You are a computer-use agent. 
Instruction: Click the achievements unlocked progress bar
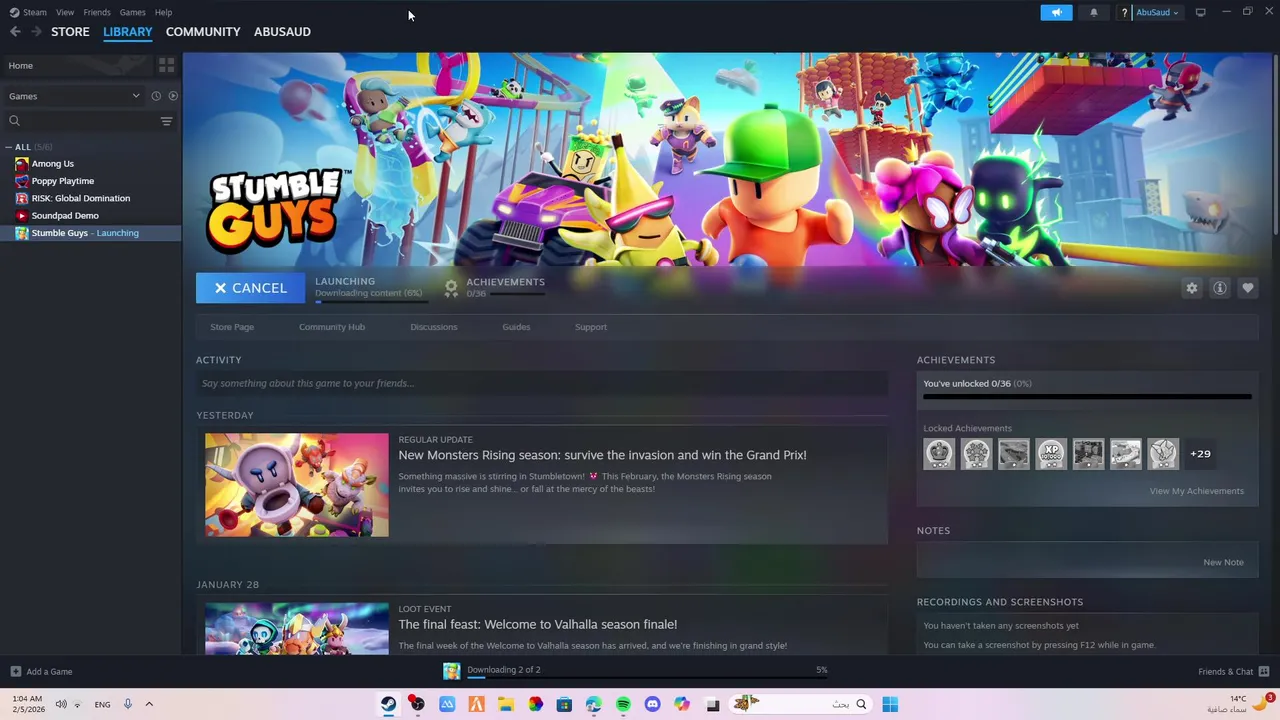coord(1087,397)
